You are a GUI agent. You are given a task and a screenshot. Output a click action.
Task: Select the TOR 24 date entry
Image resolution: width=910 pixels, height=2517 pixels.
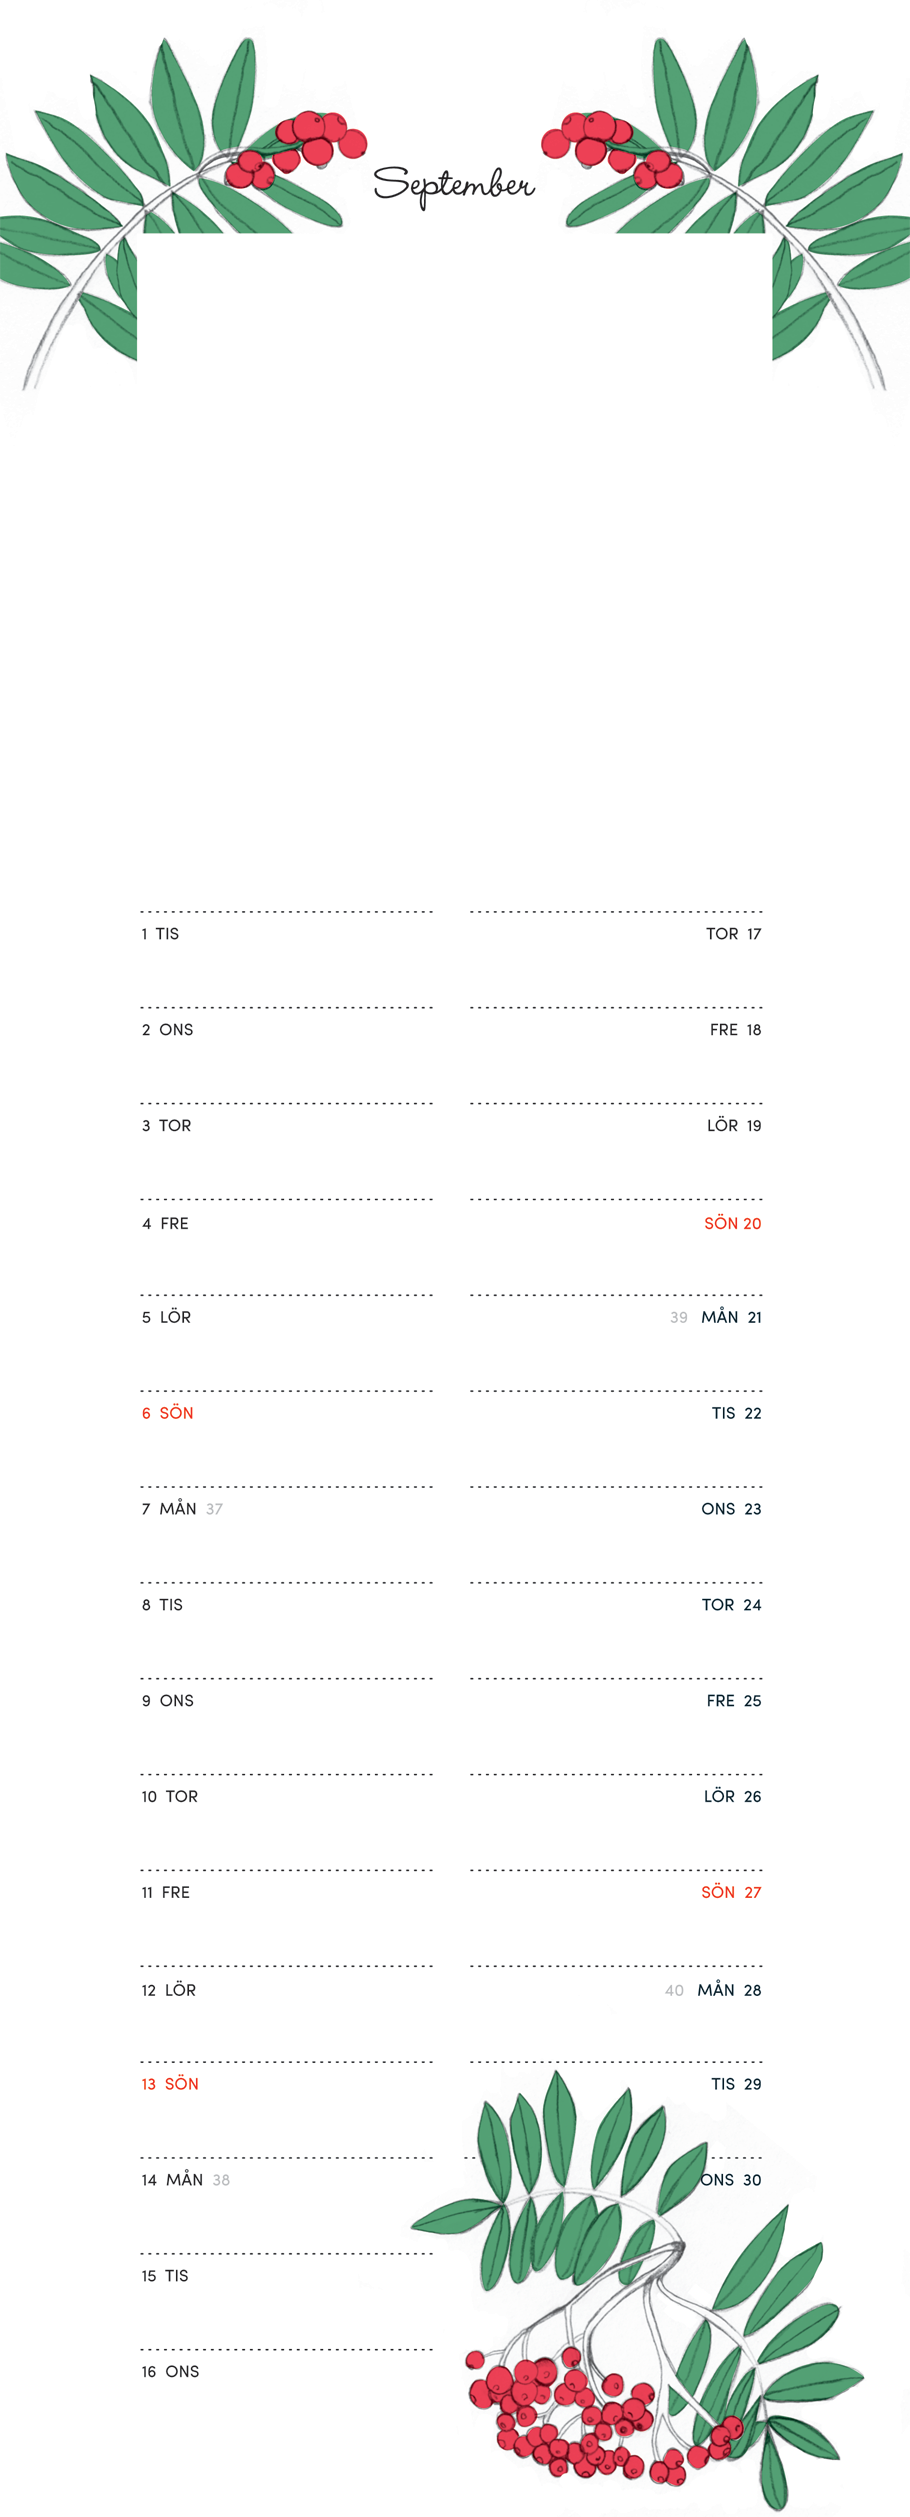click(731, 1605)
